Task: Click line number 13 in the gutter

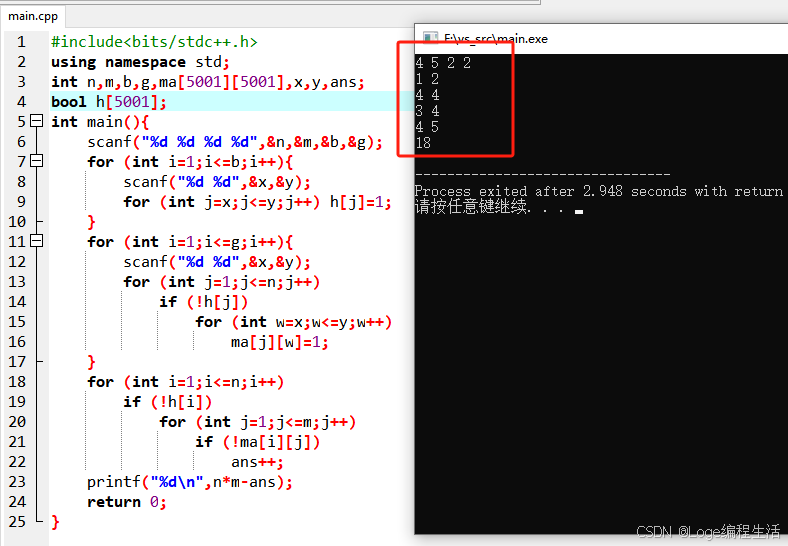Action: [x=17, y=282]
